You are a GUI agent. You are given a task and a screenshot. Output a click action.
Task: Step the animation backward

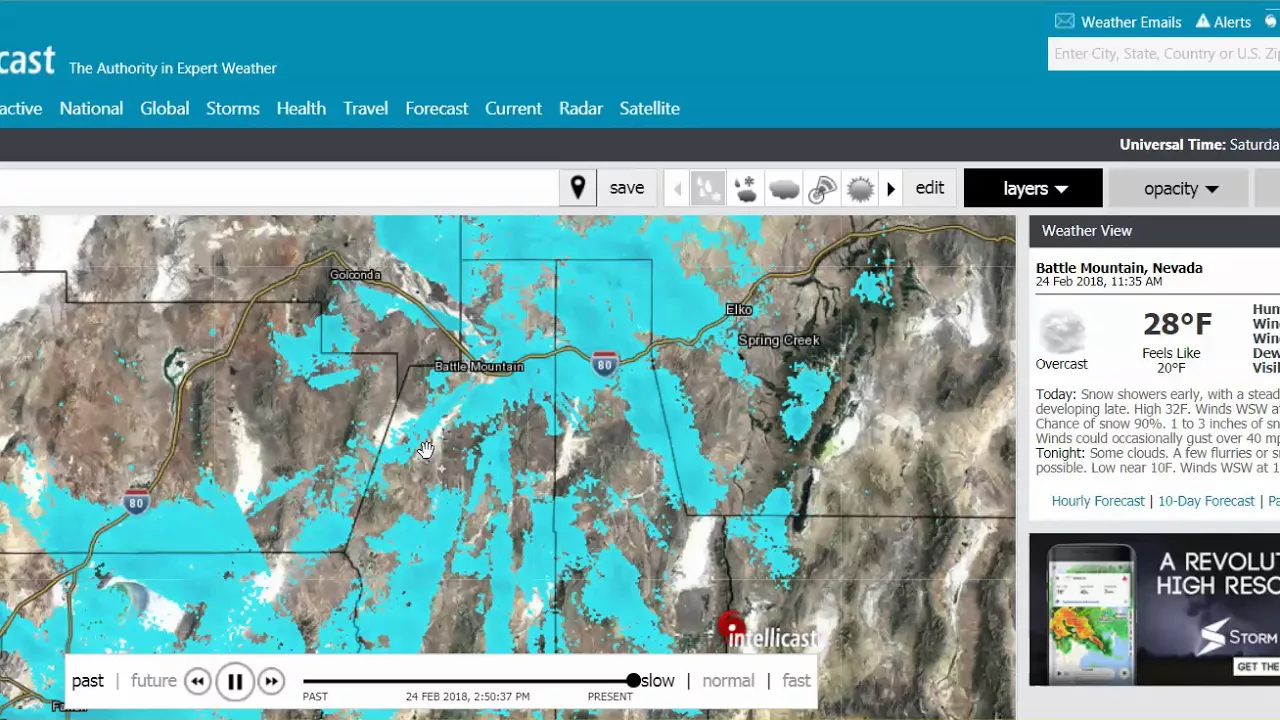coord(198,681)
